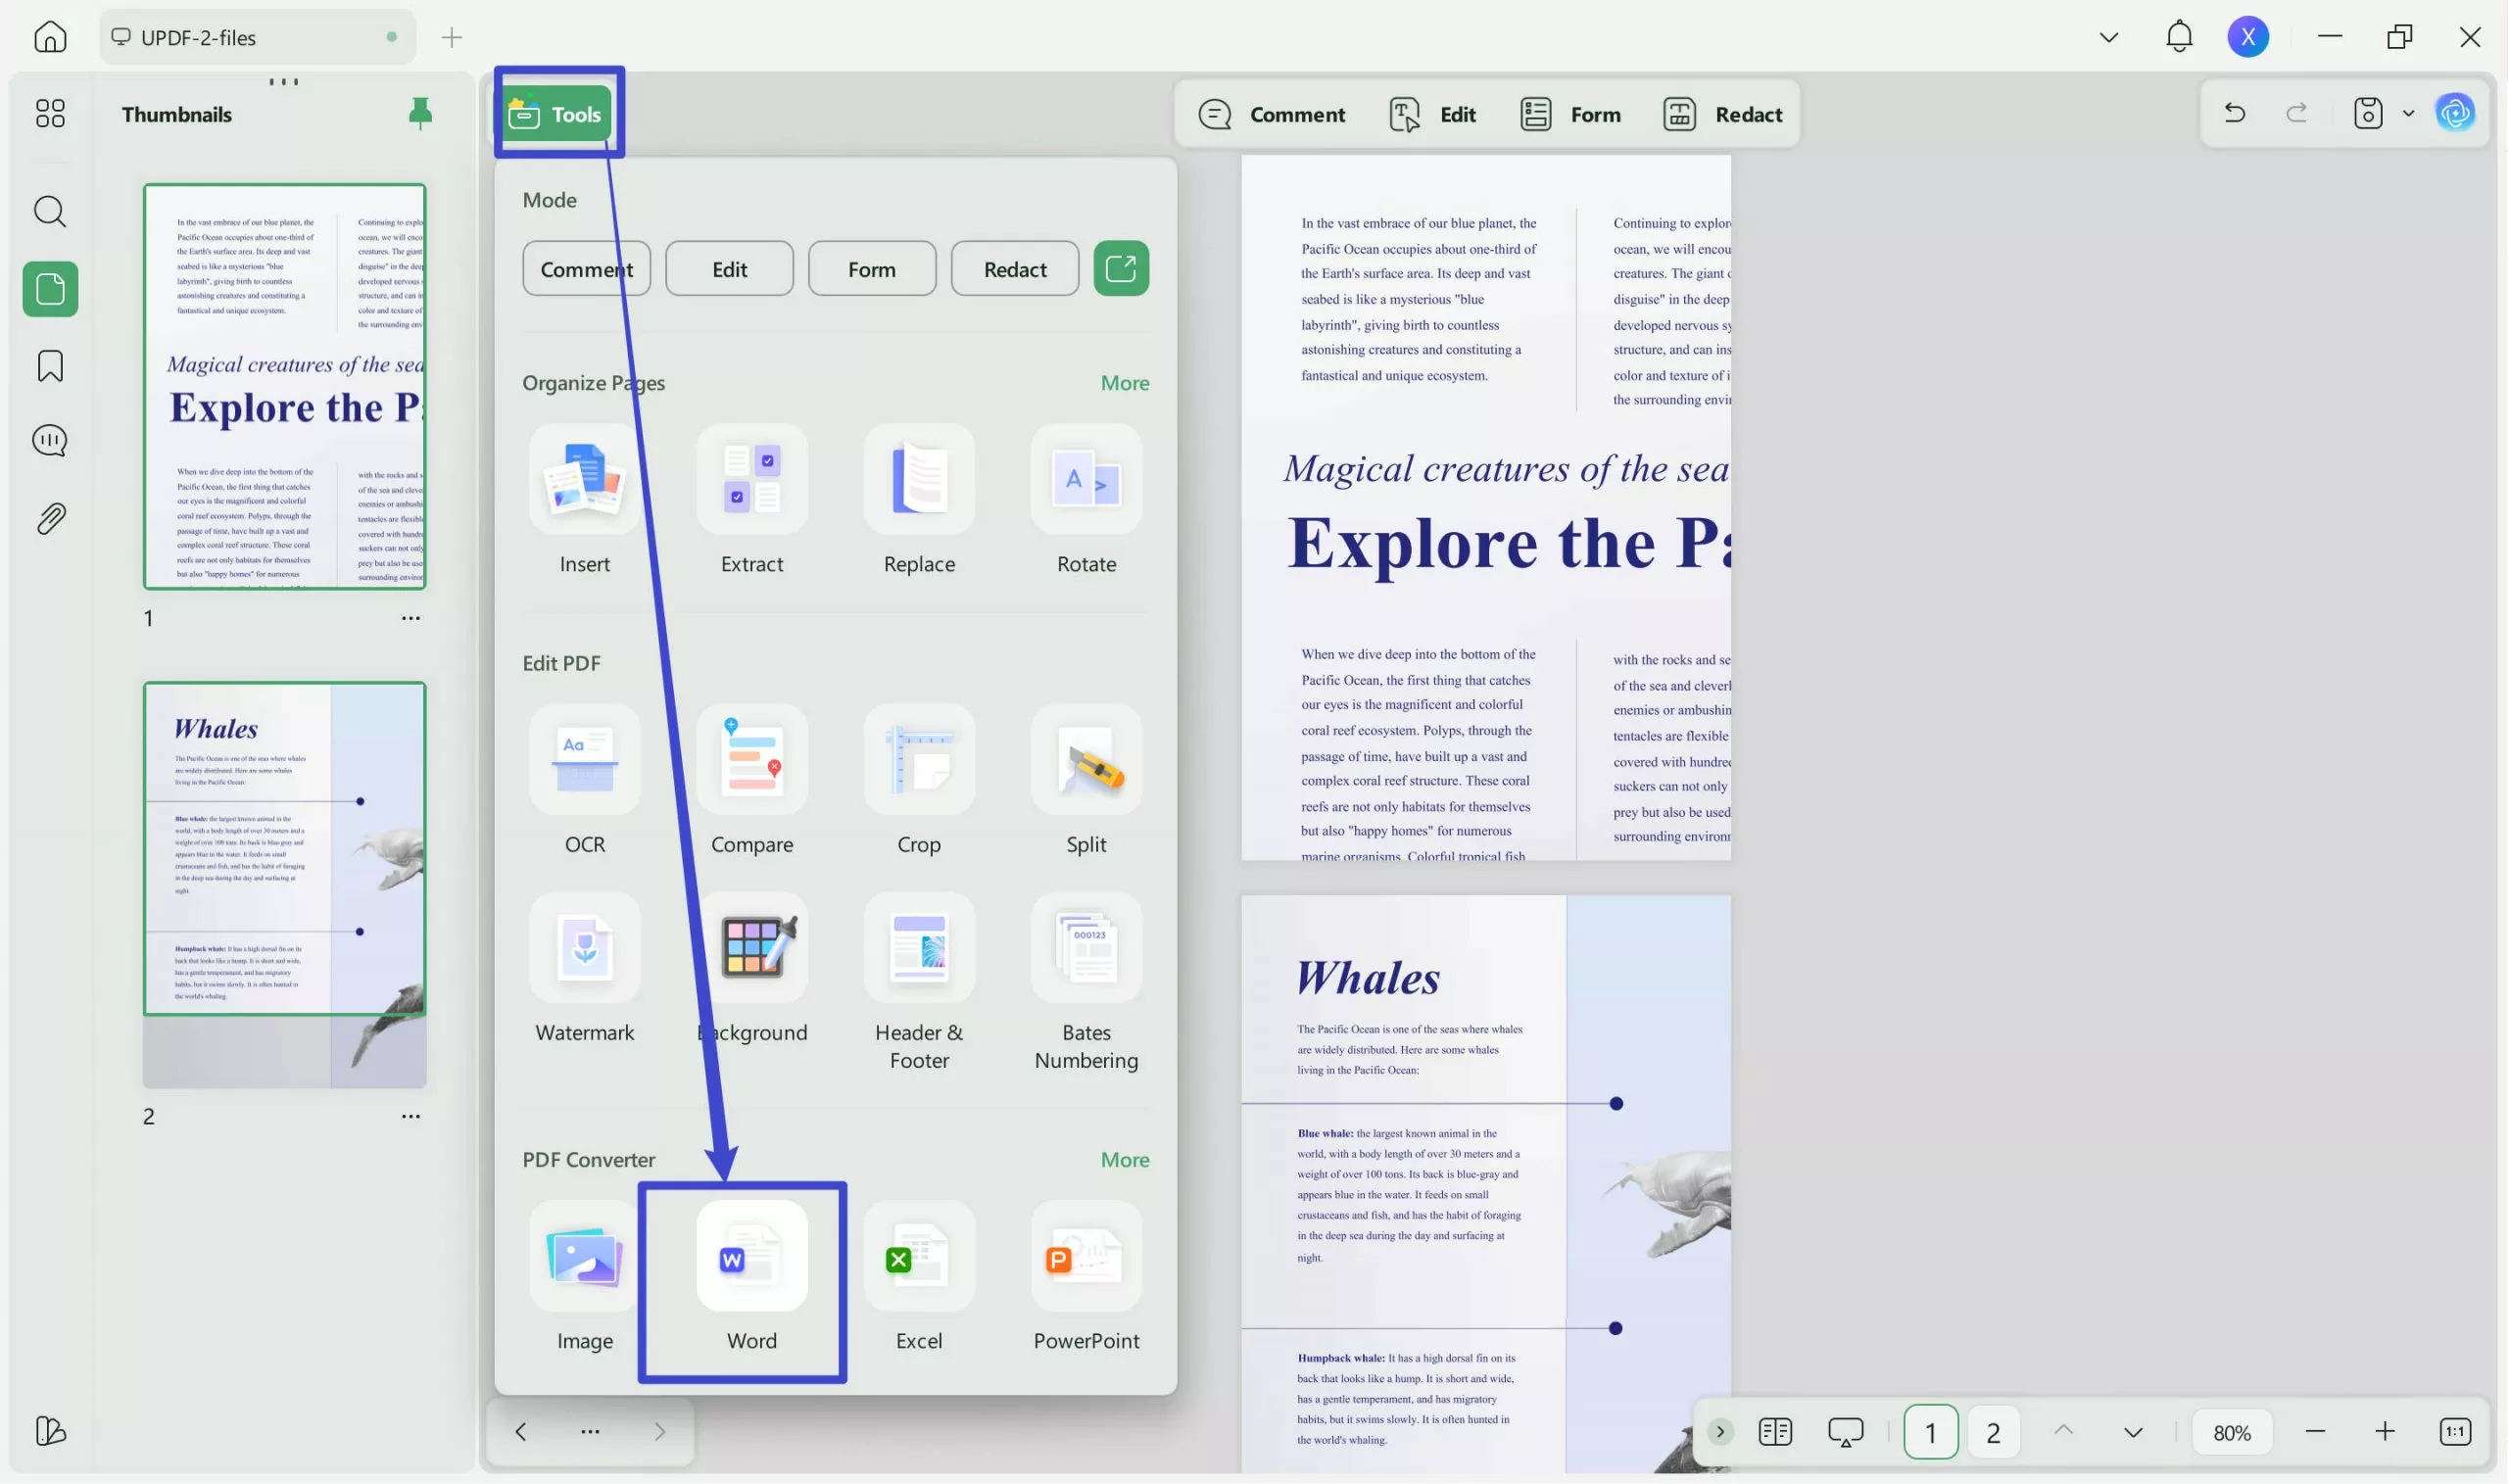Expand the title bar dropdown chevron
Viewport: 2508px width, 1484px height.
pos(2108,37)
